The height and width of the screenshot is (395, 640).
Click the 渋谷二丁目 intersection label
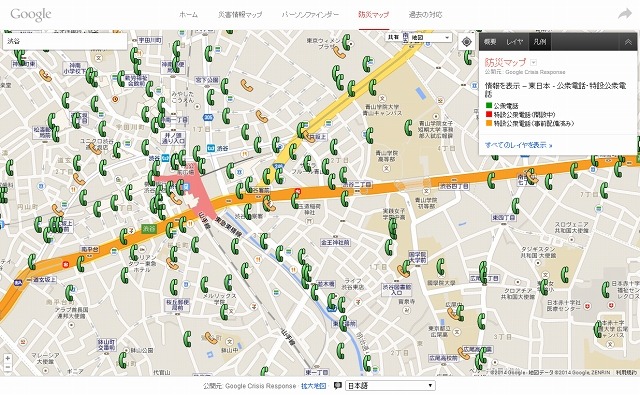coord(357,184)
